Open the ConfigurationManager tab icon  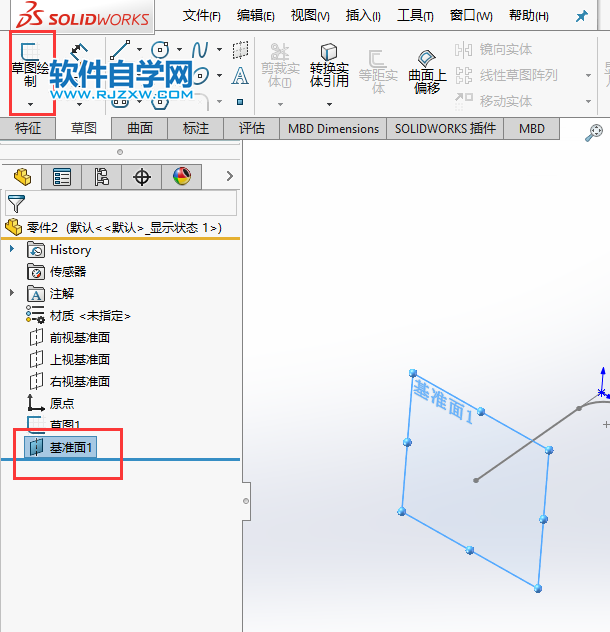[x=102, y=177]
